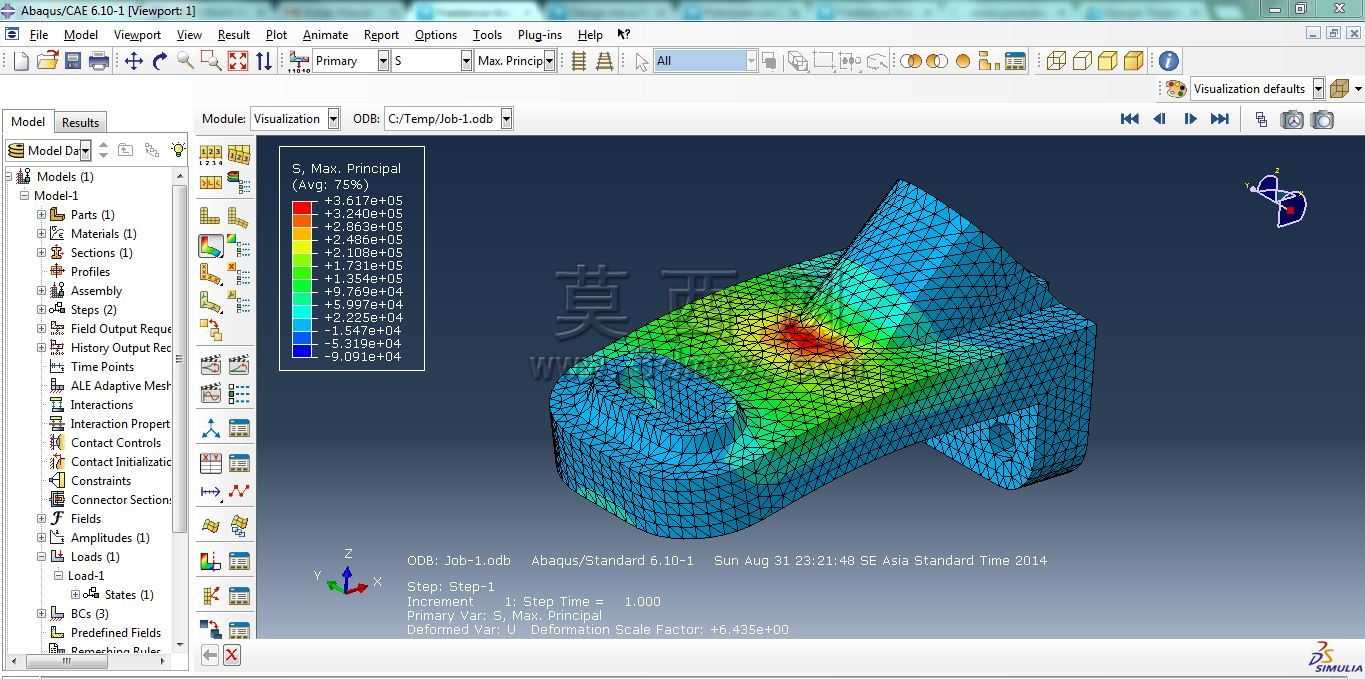
Task: Open the Module Visualization dropdown
Action: click(x=333, y=119)
